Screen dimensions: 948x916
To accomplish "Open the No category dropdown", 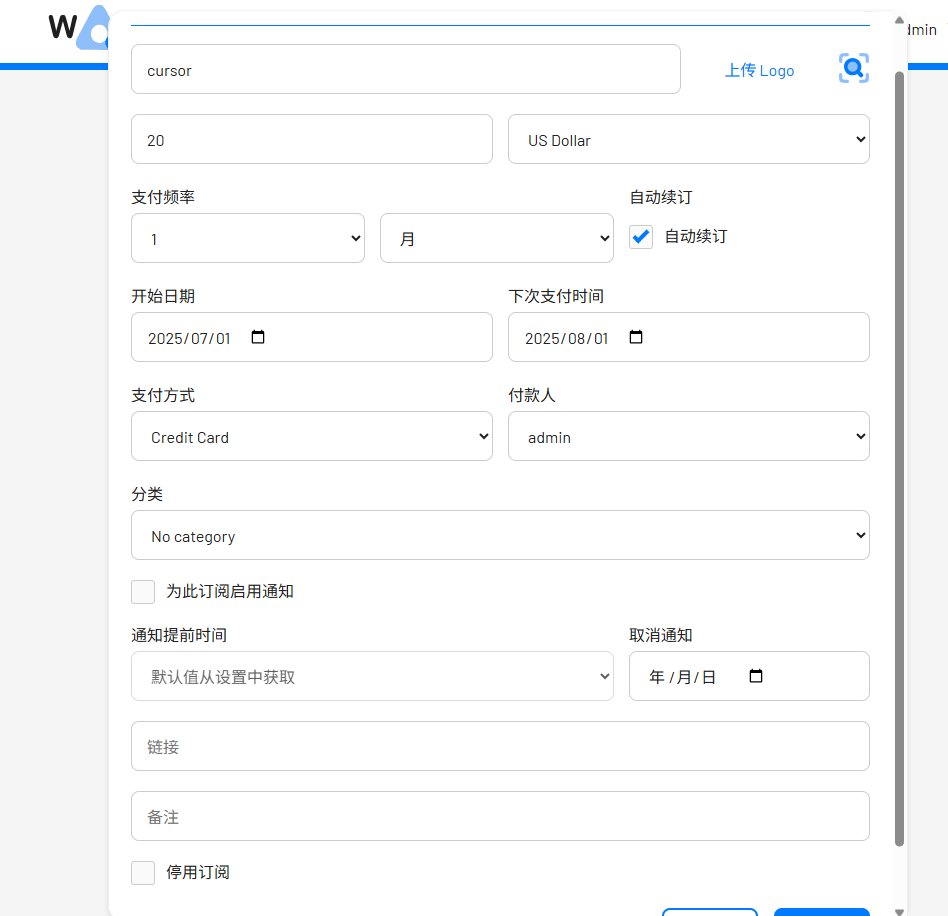I will point(501,535).
